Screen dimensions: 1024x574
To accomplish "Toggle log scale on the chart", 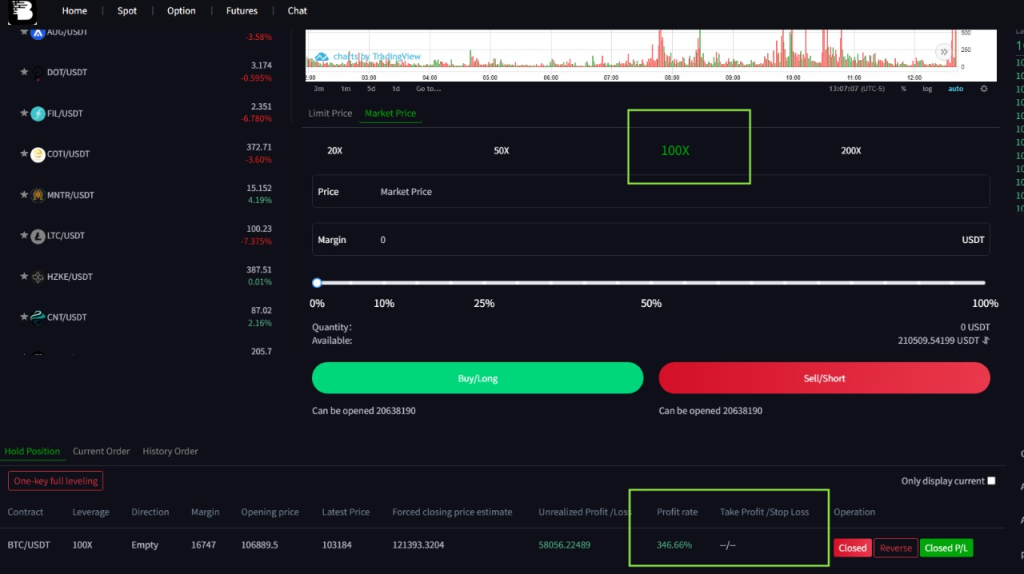I will [927, 89].
